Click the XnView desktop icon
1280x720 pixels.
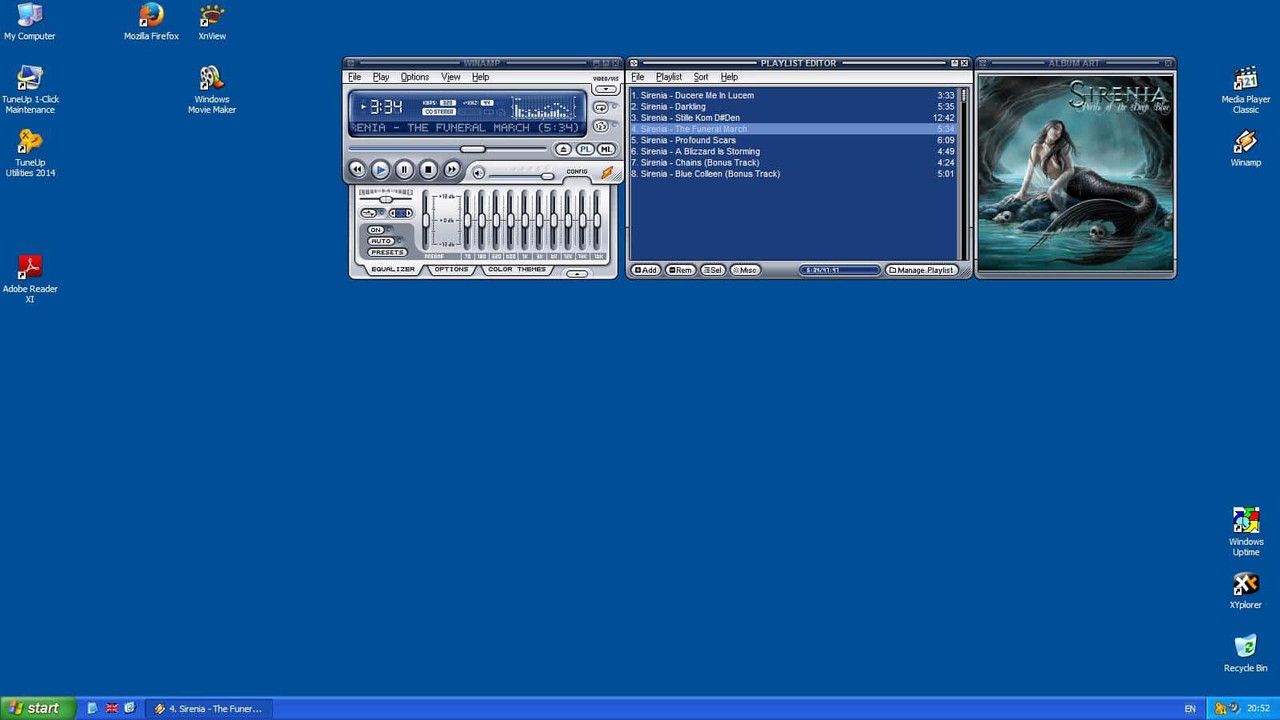coord(212,22)
